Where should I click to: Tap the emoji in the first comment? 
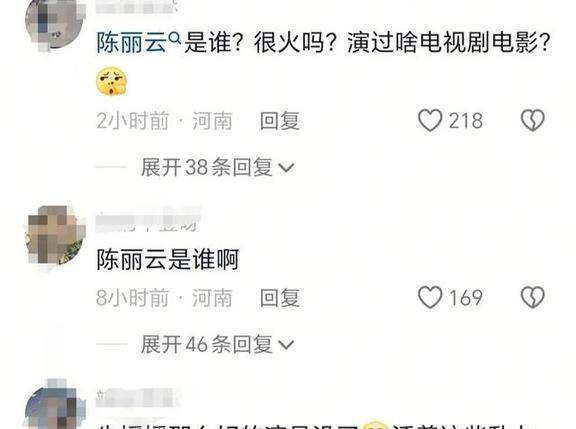(111, 81)
